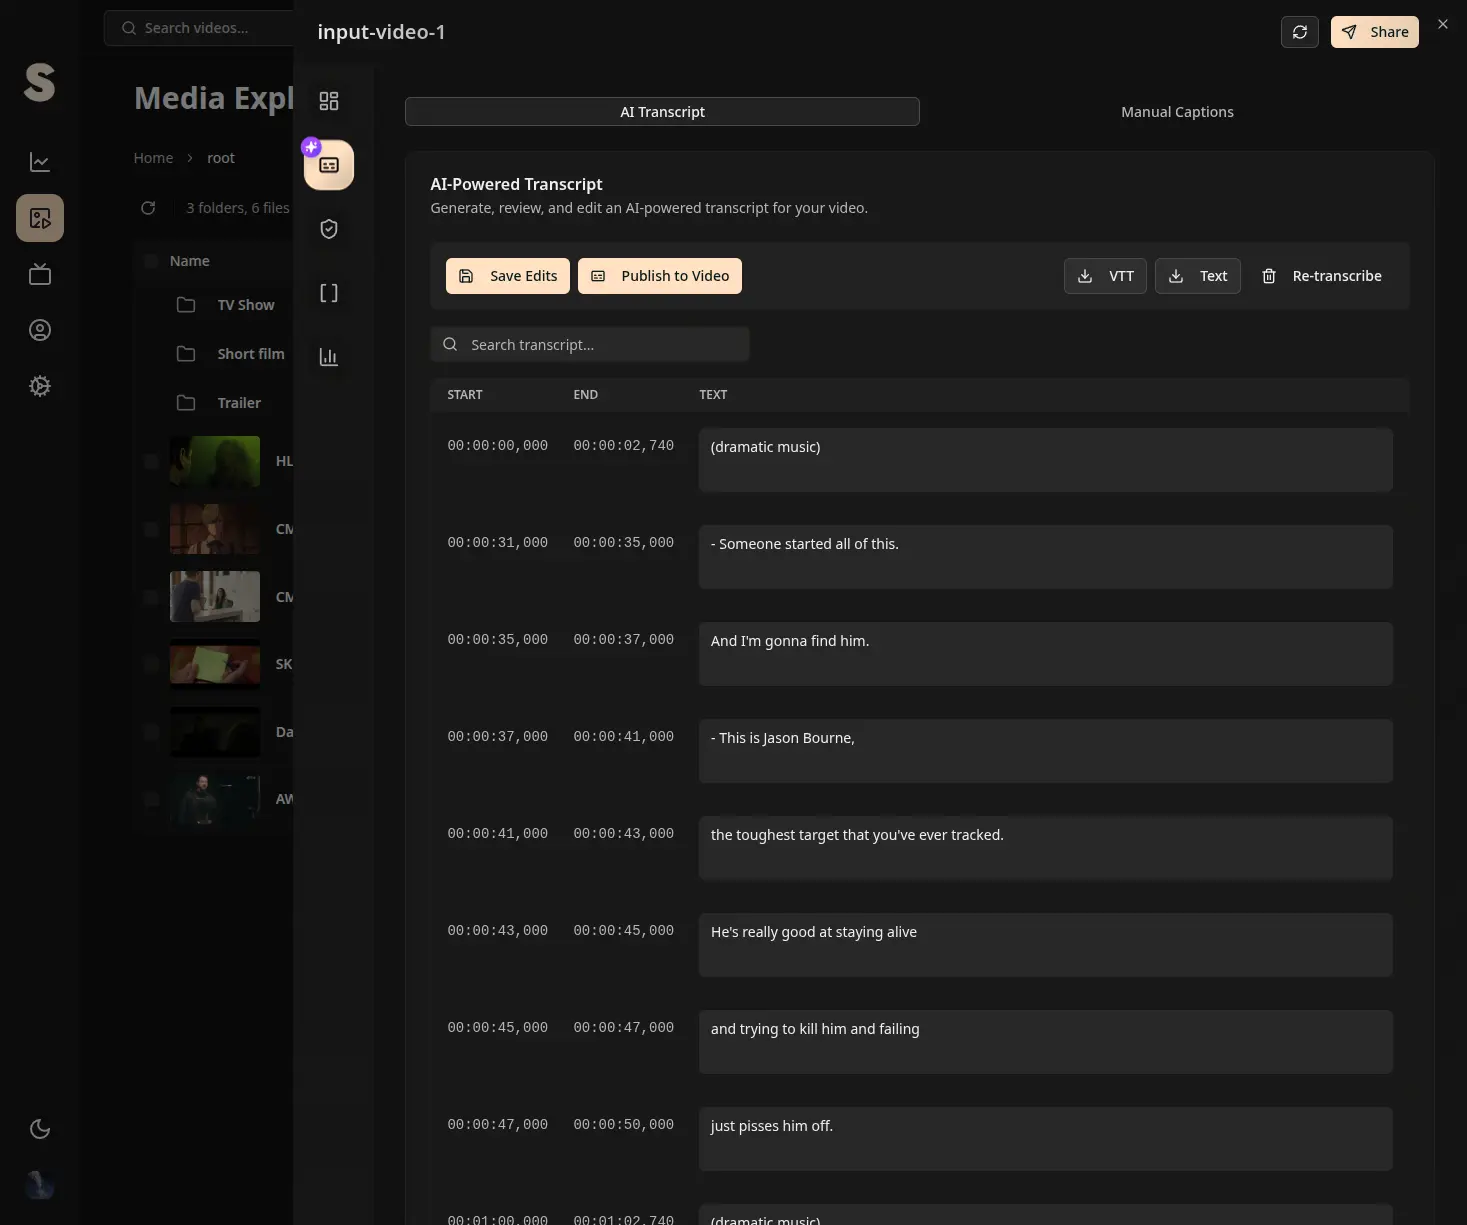
Task: Click end time 00:00:02,740
Action: pyautogui.click(x=623, y=446)
